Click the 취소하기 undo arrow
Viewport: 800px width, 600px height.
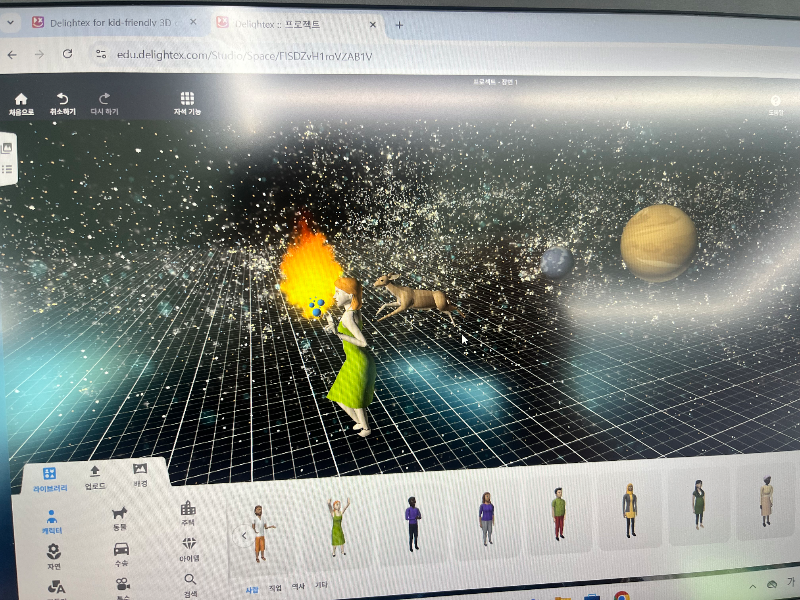point(62,99)
